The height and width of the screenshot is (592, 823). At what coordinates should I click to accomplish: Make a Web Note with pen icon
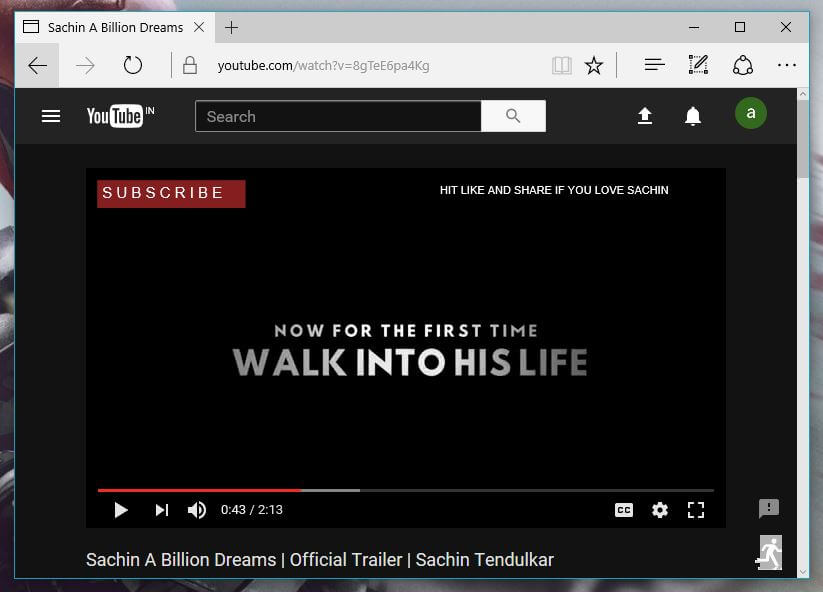699,65
